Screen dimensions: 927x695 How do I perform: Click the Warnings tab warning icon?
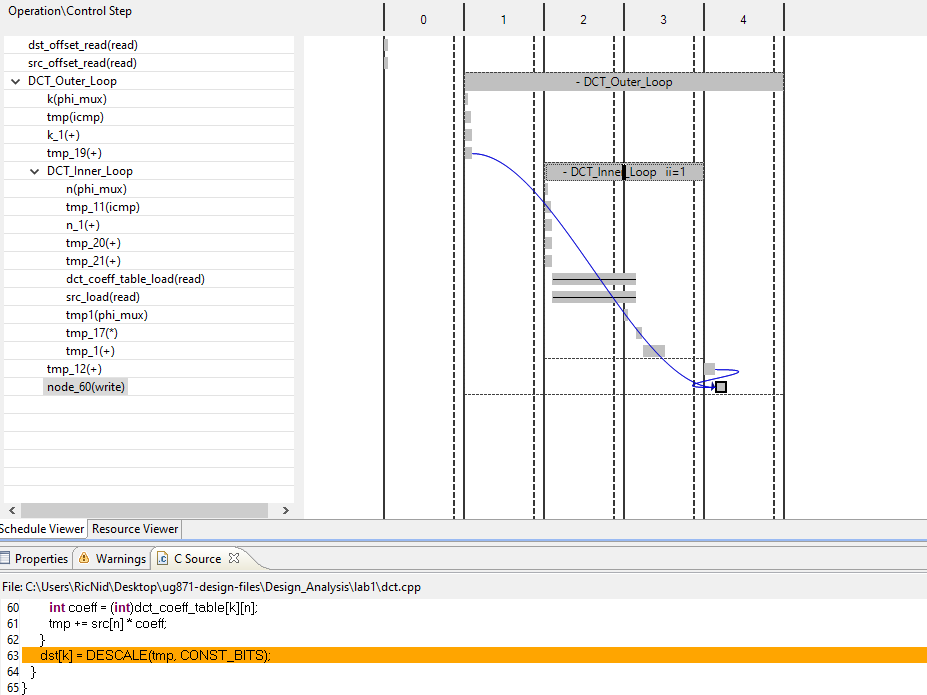tap(84, 558)
